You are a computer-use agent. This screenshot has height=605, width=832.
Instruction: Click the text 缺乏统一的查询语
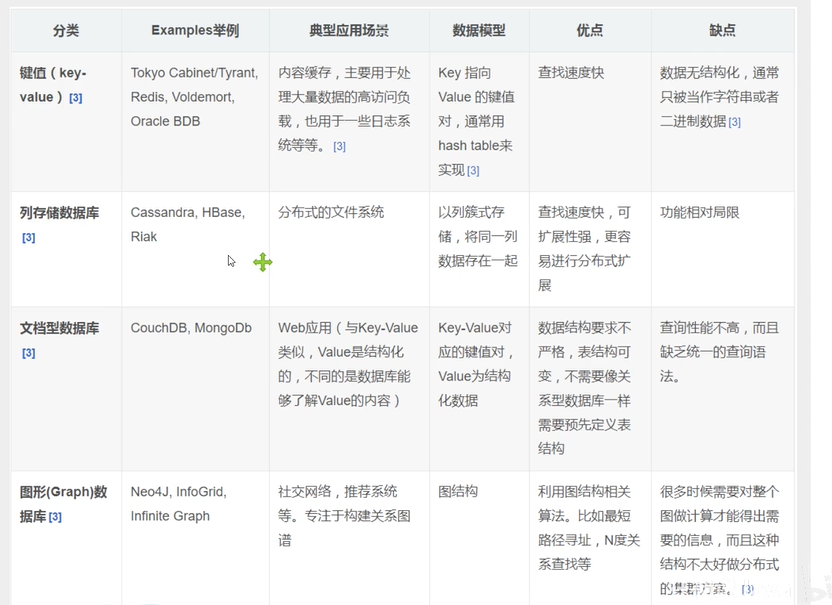713,352
